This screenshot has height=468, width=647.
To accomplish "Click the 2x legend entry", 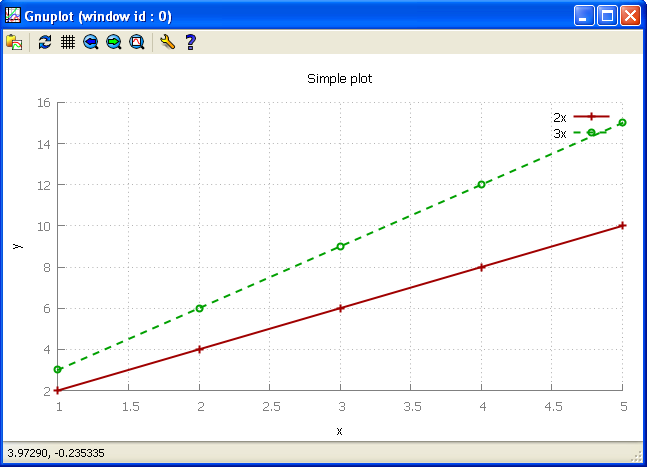I will point(581,117).
